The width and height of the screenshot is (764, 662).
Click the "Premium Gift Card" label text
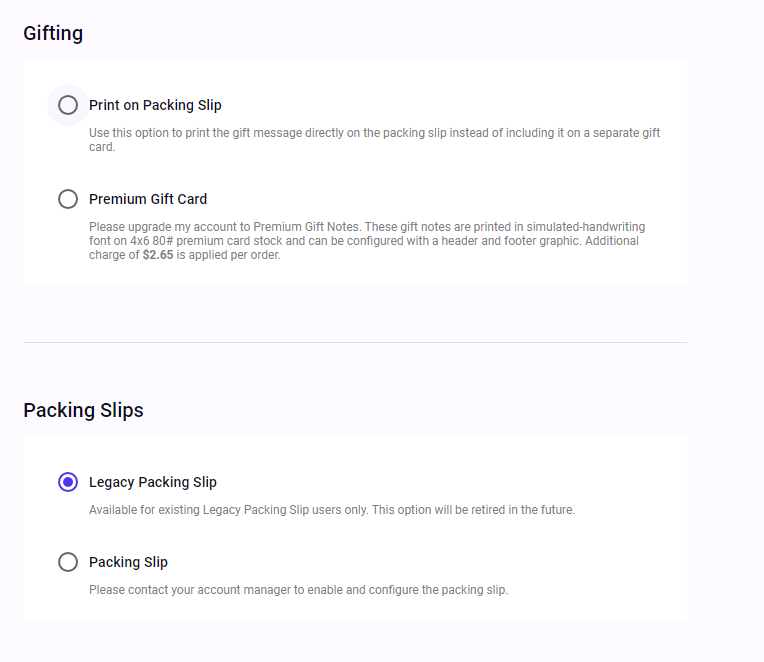(148, 199)
